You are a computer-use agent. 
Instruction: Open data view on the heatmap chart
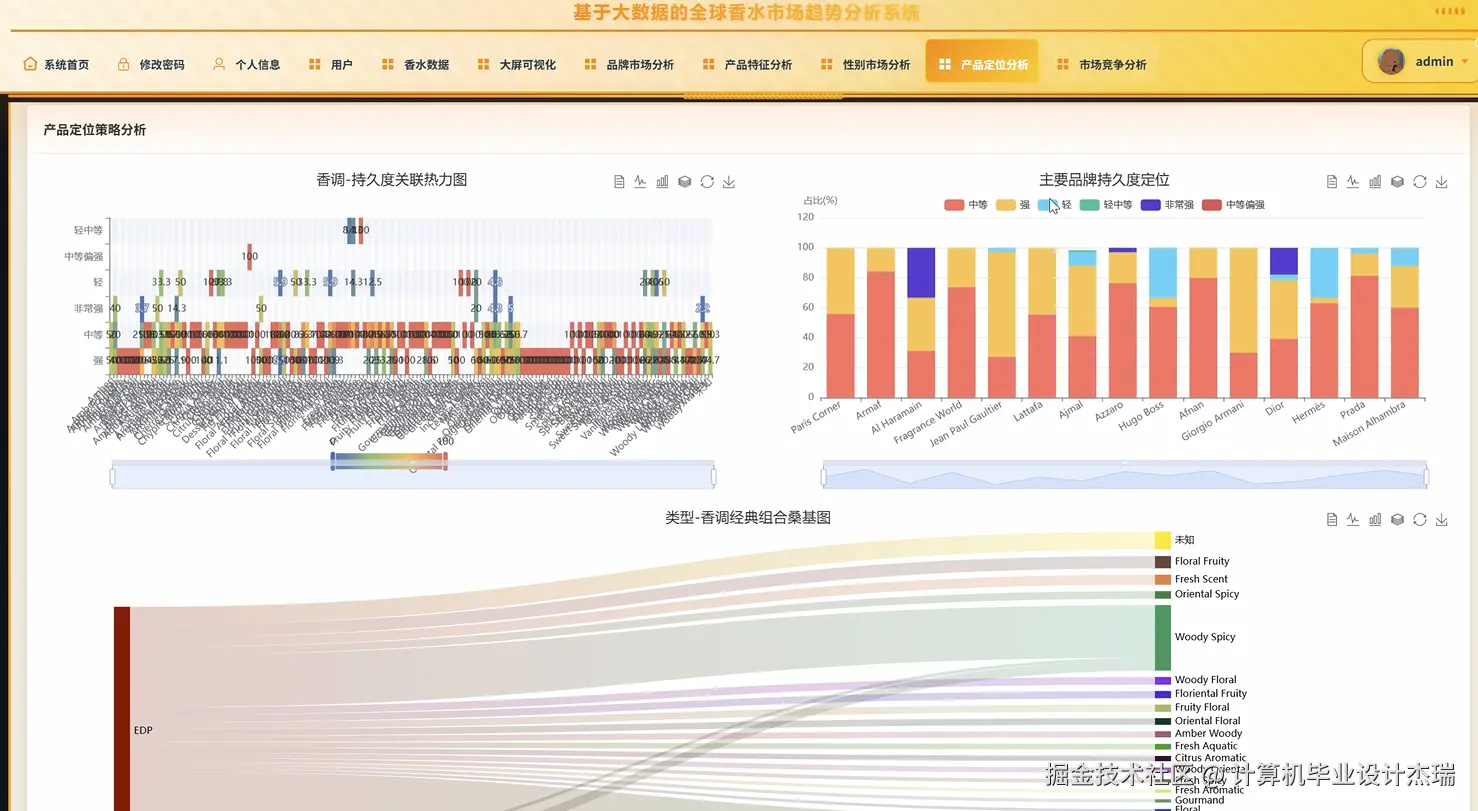tap(619, 182)
